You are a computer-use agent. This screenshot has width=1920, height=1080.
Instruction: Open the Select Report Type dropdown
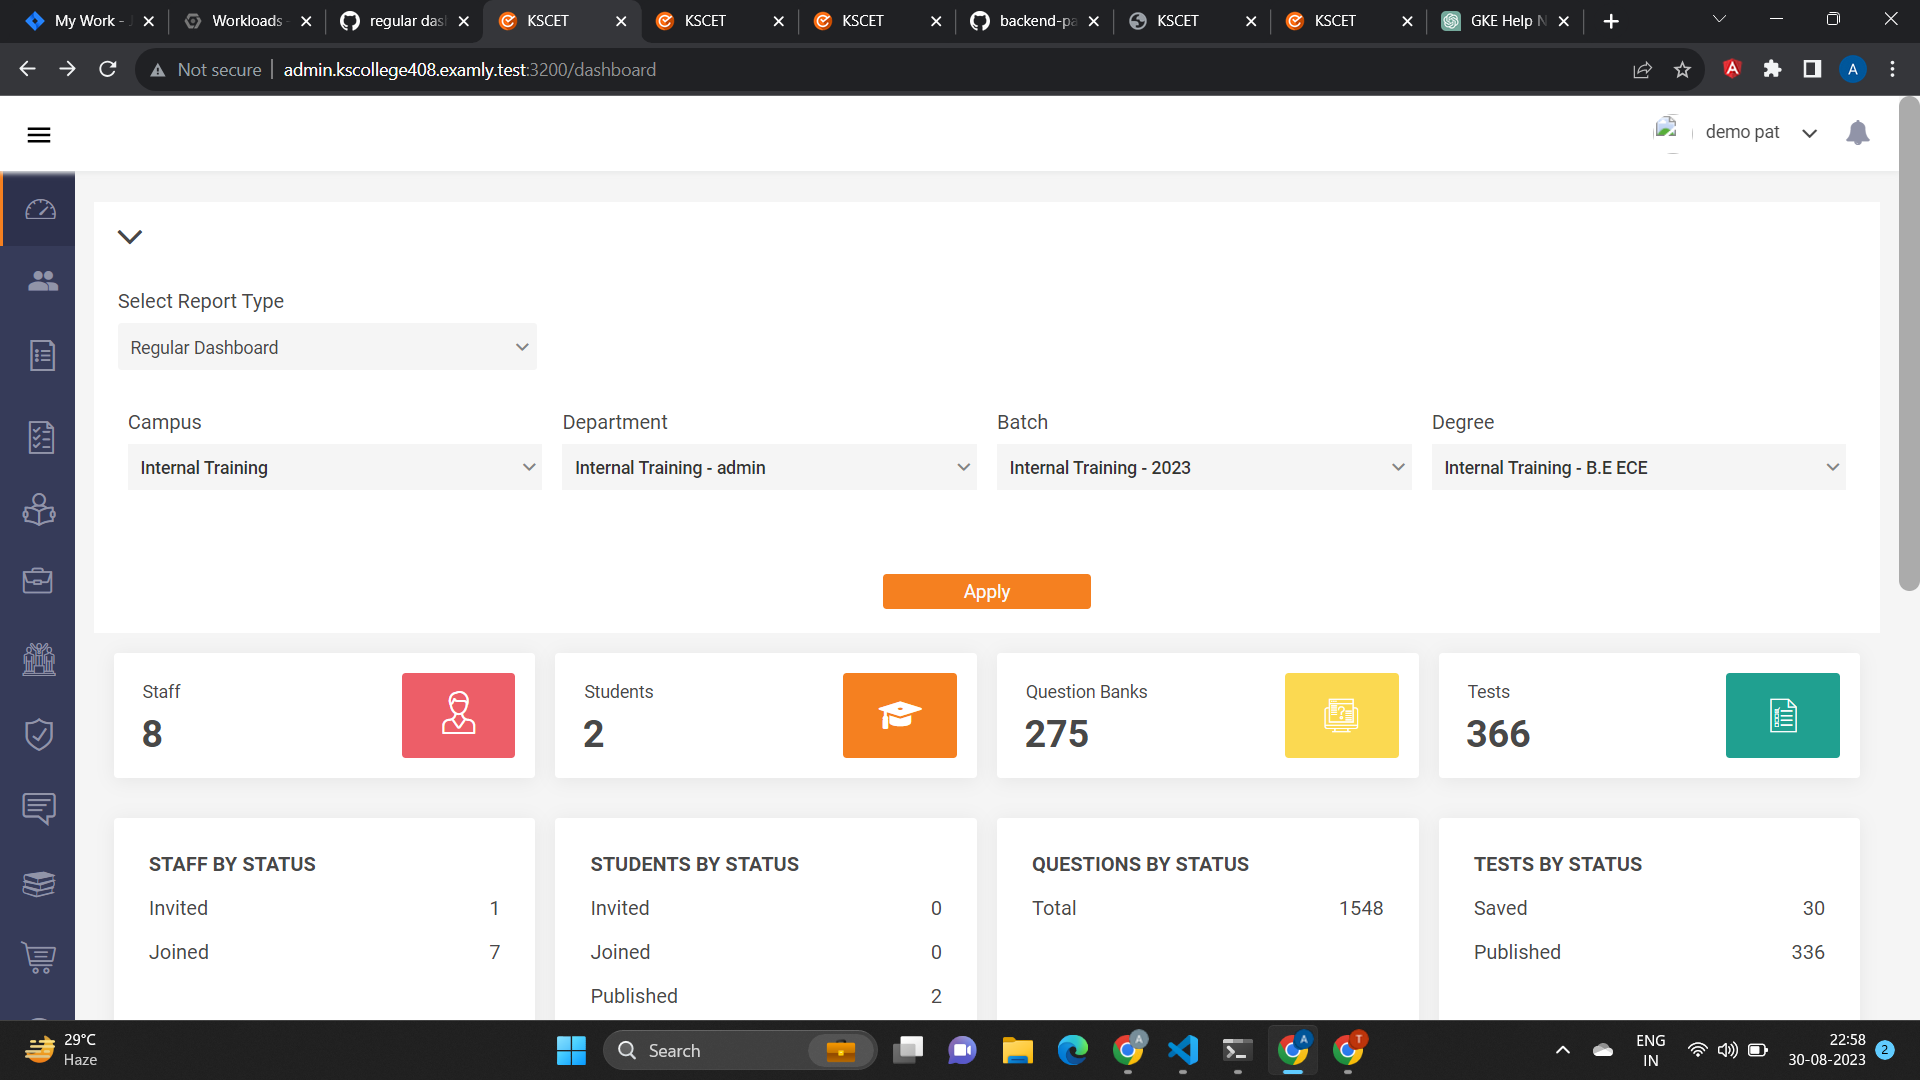coord(327,347)
